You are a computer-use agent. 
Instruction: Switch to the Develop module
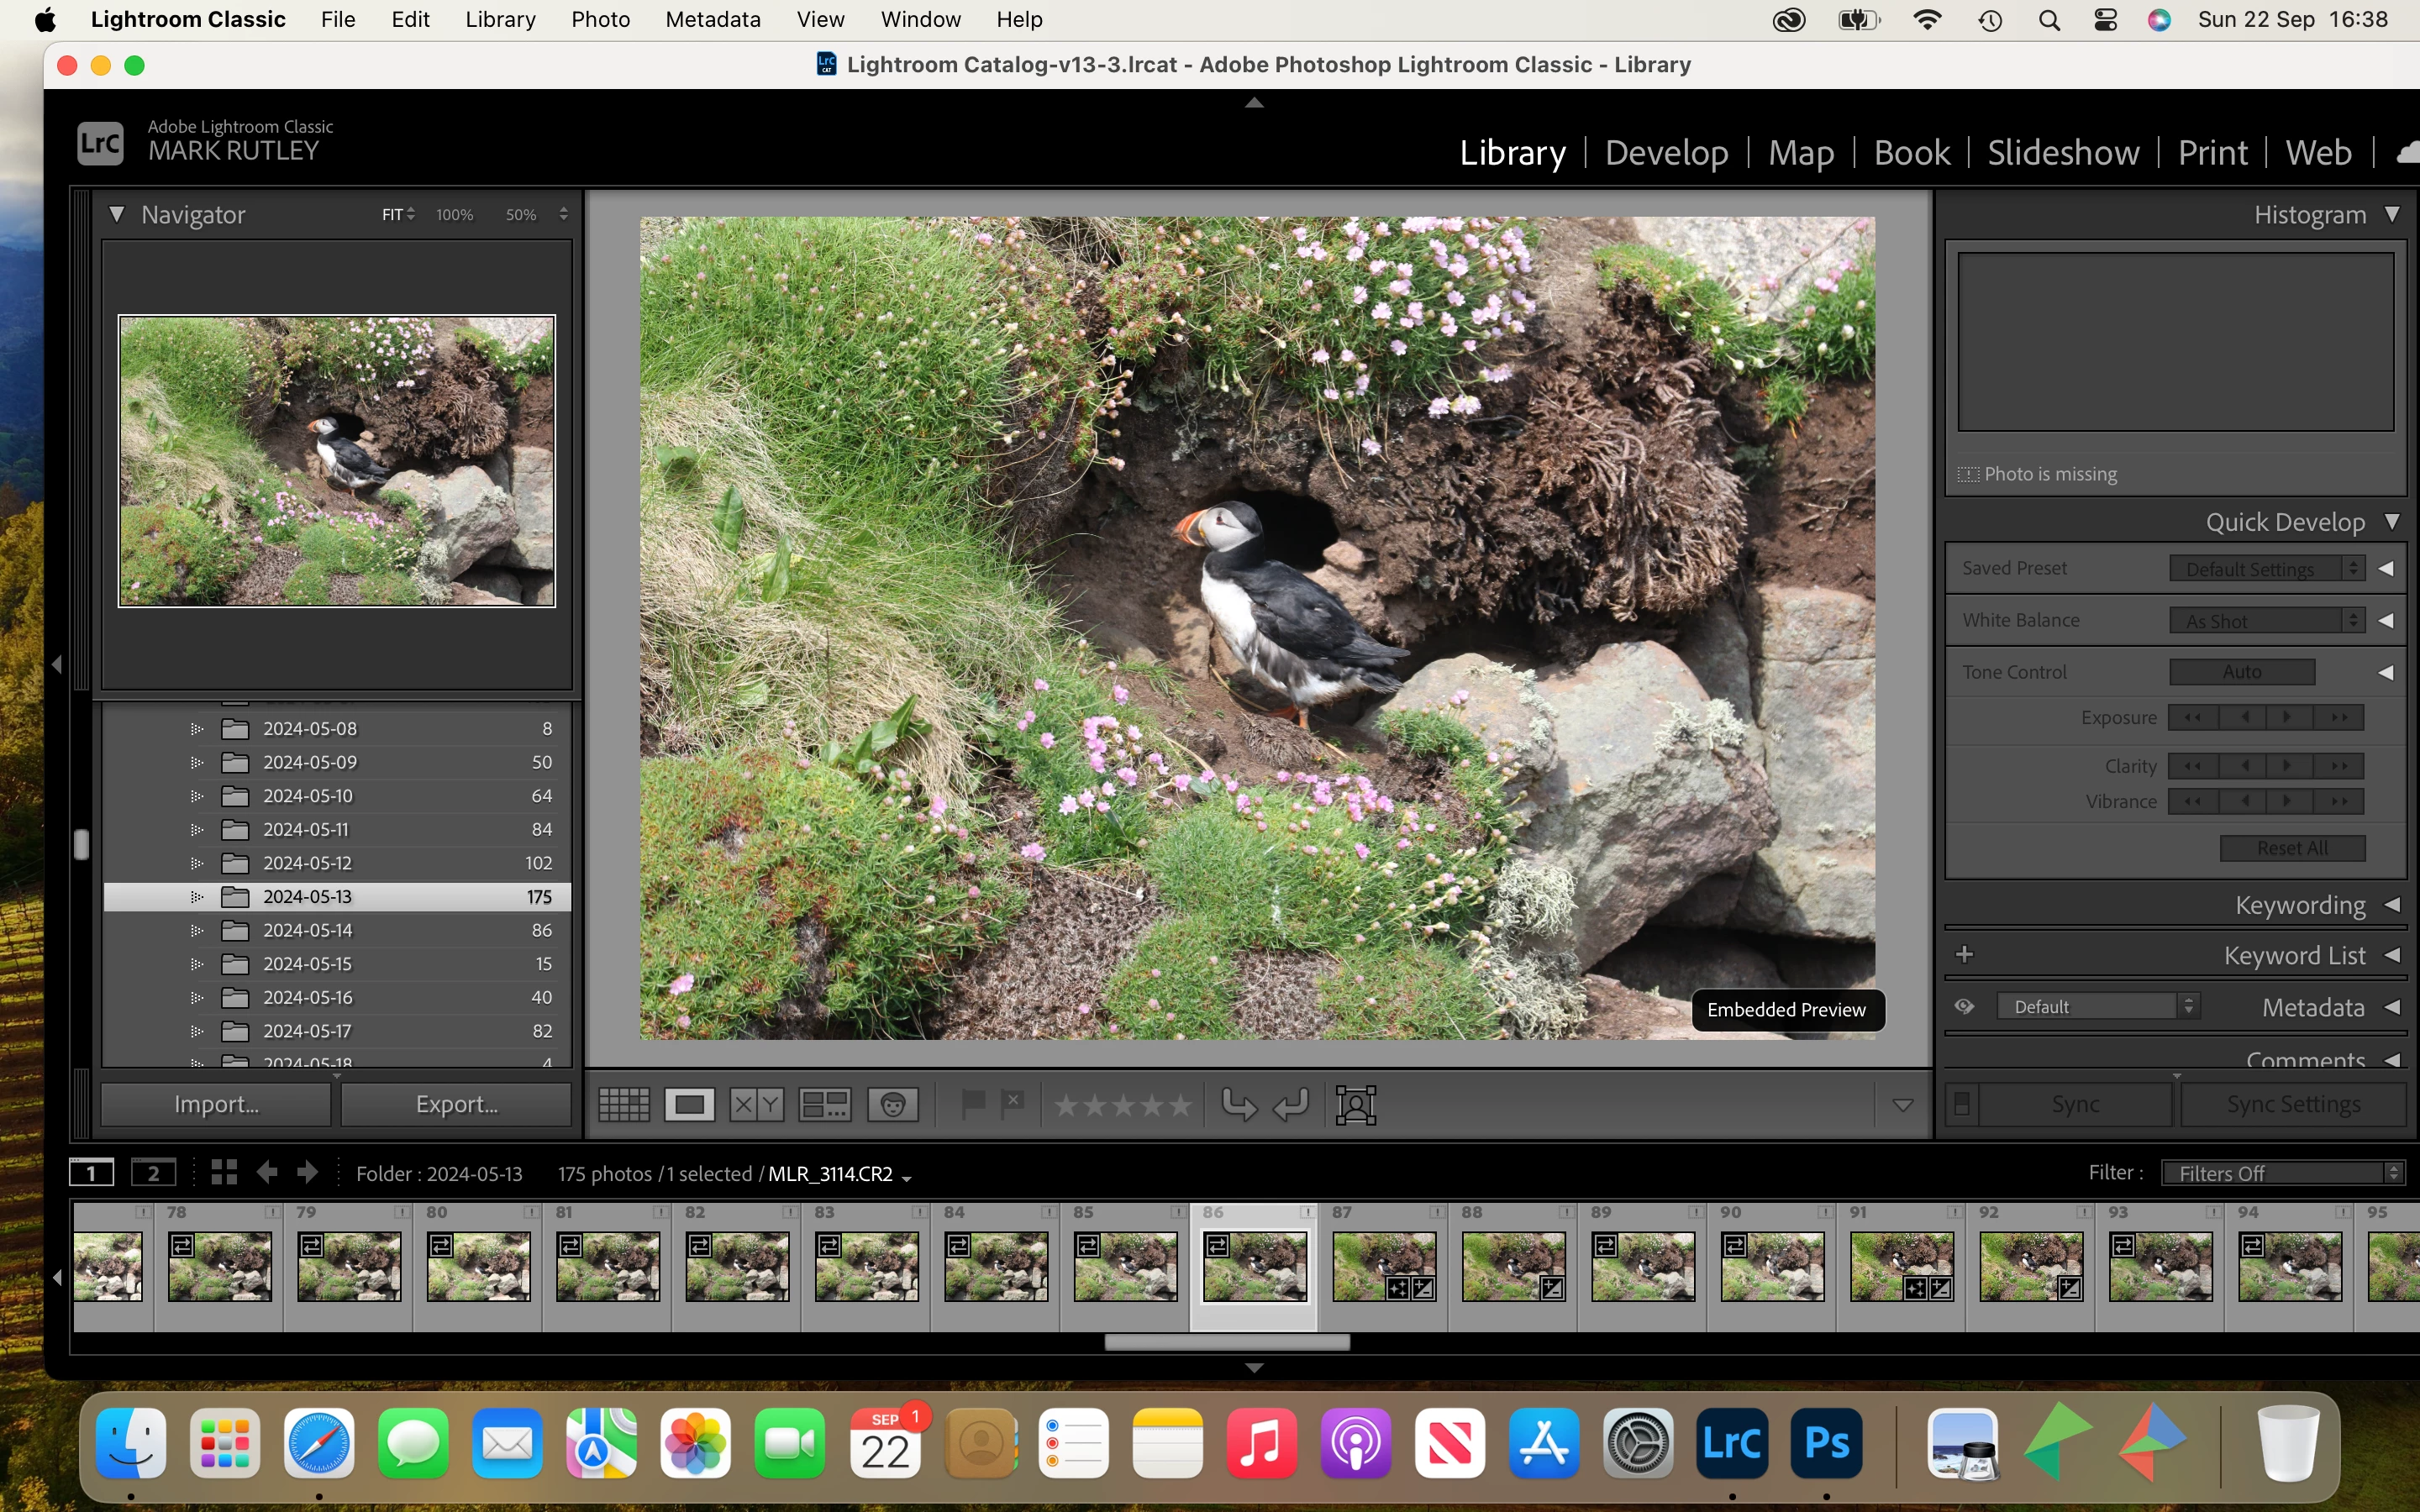[1666, 152]
